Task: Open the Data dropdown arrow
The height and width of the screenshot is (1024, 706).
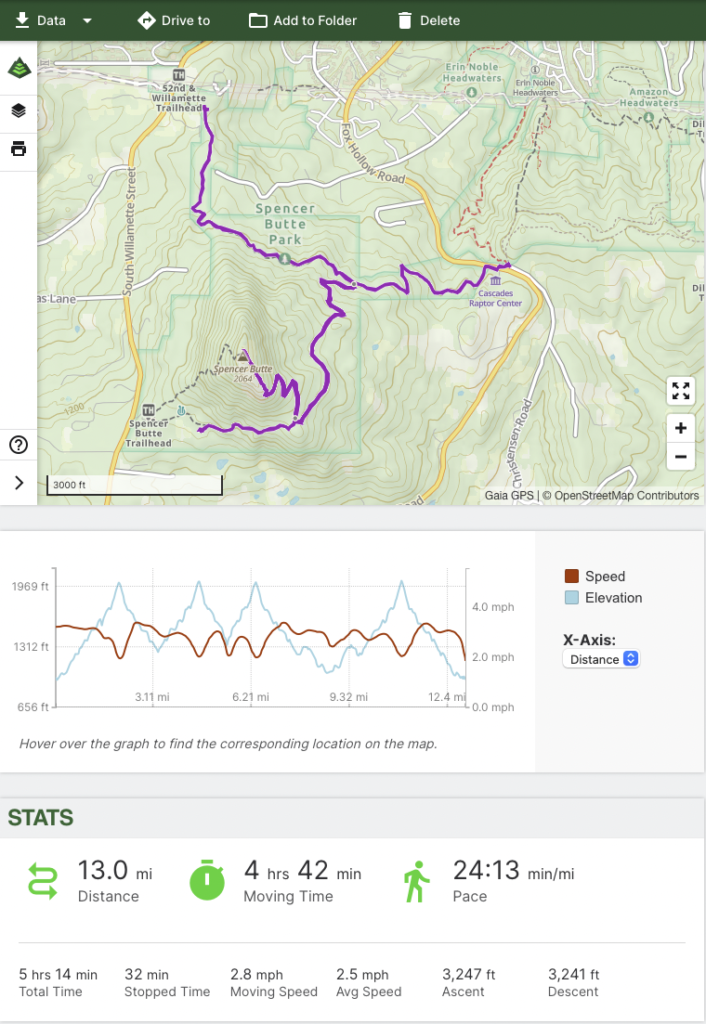Action: pyautogui.click(x=88, y=21)
